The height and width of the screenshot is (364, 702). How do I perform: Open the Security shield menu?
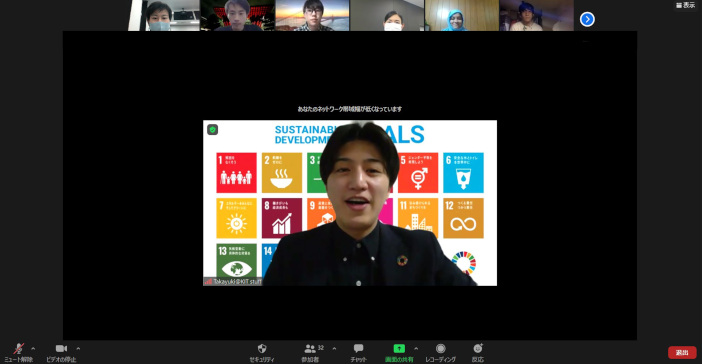pyautogui.click(x=262, y=352)
